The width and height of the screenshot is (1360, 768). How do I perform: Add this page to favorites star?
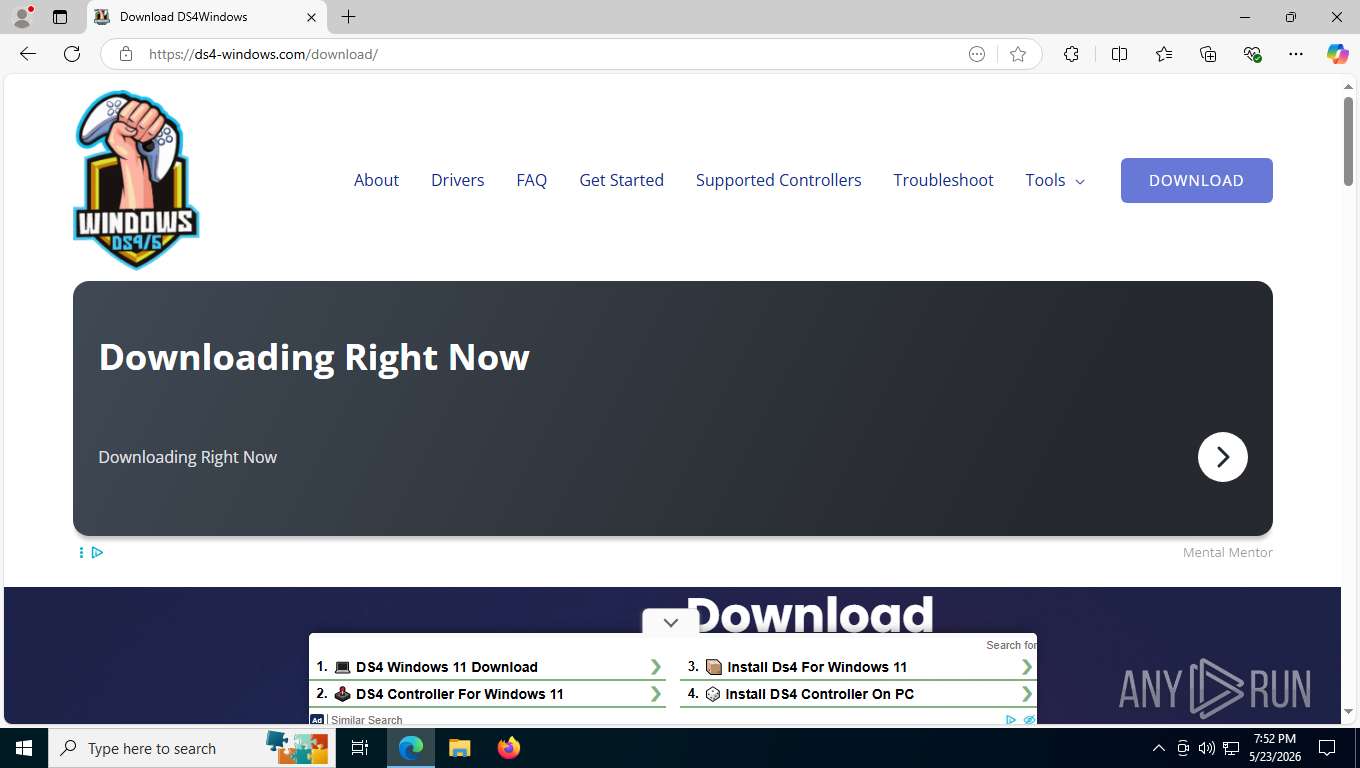[x=1018, y=54]
